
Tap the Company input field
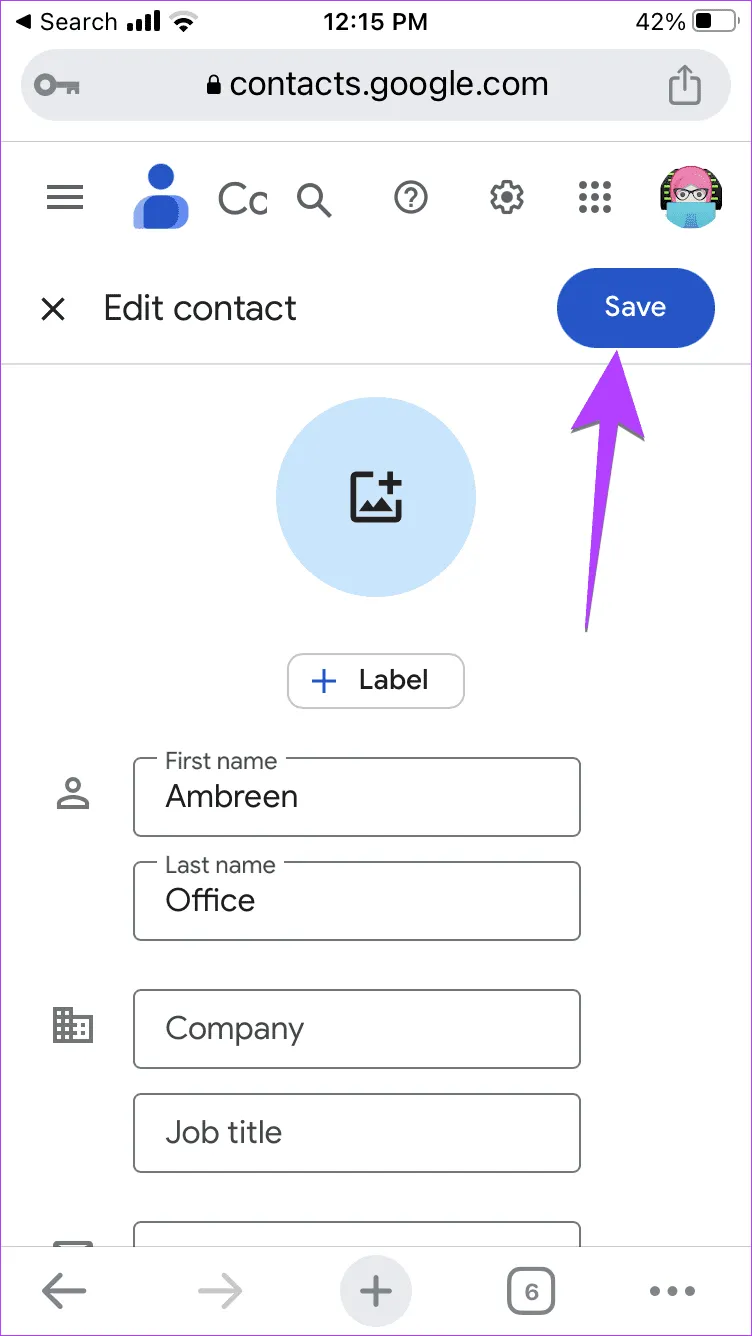pos(356,1029)
